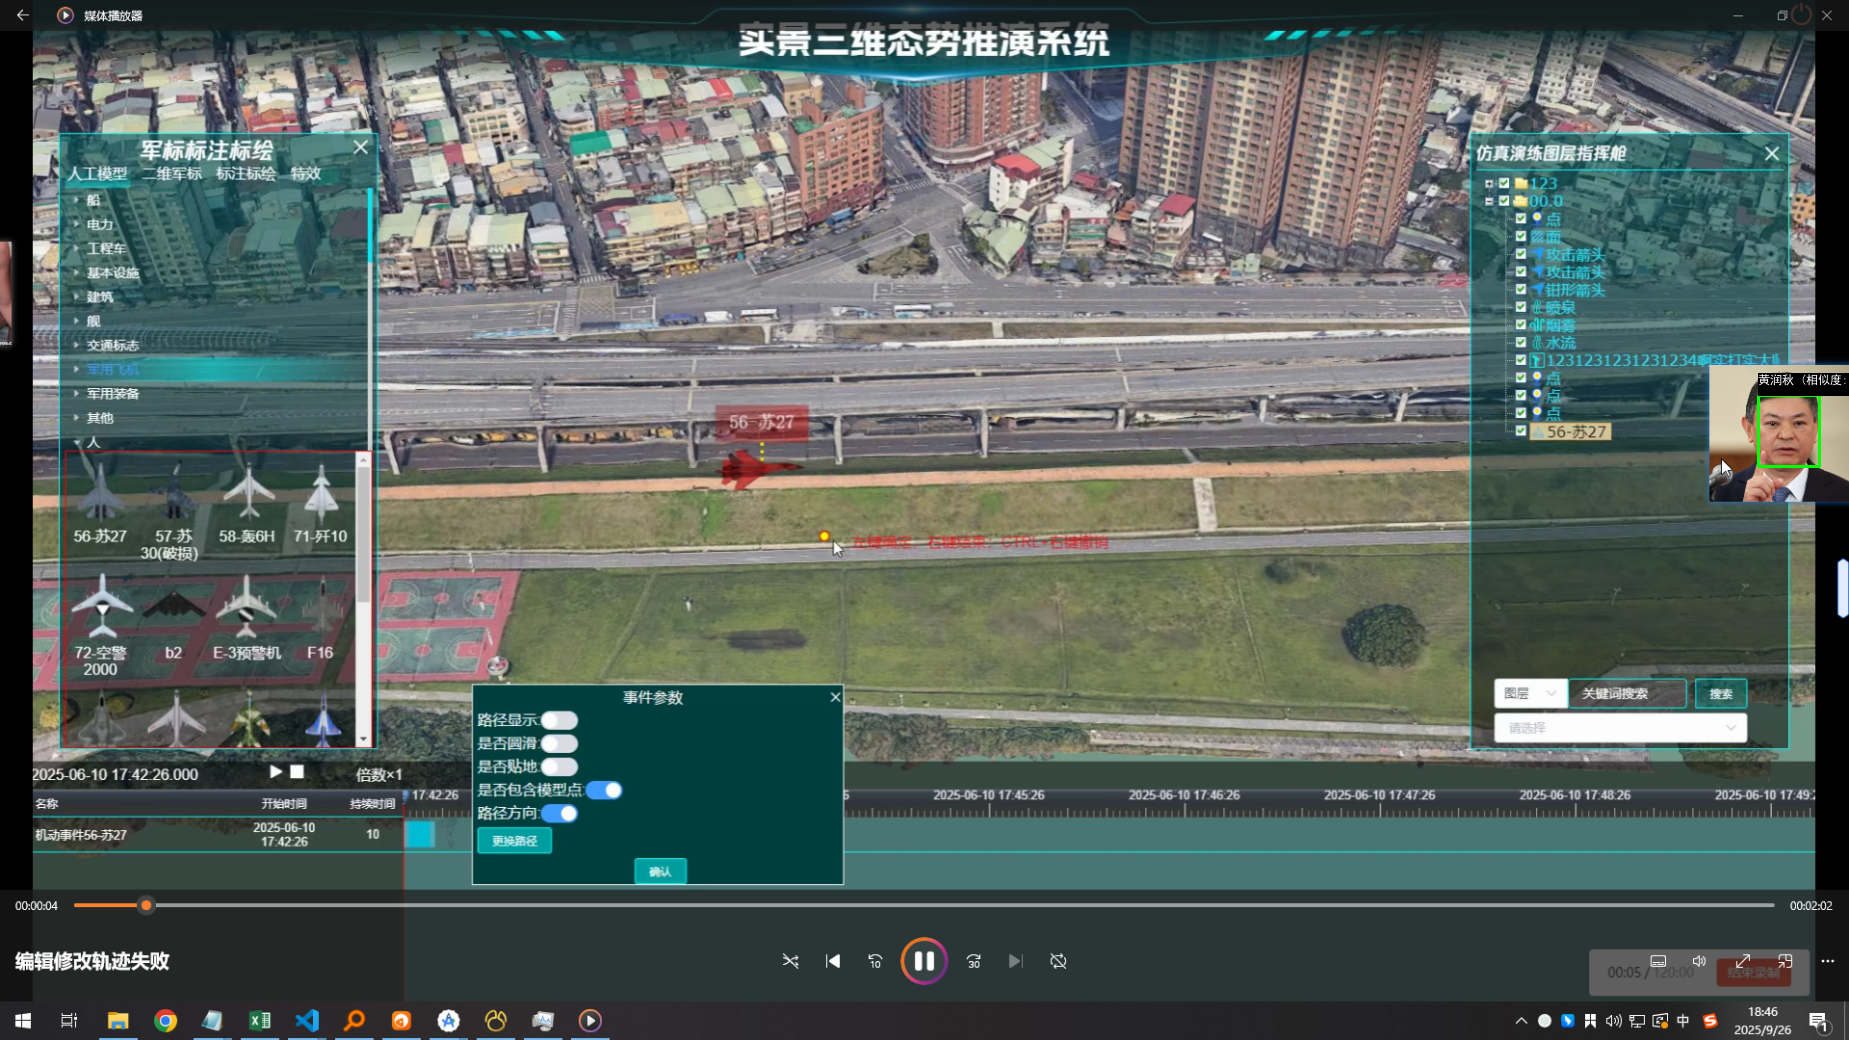Switch to the 二维军标 tab
The image size is (1849, 1040).
pyautogui.click(x=171, y=174)
